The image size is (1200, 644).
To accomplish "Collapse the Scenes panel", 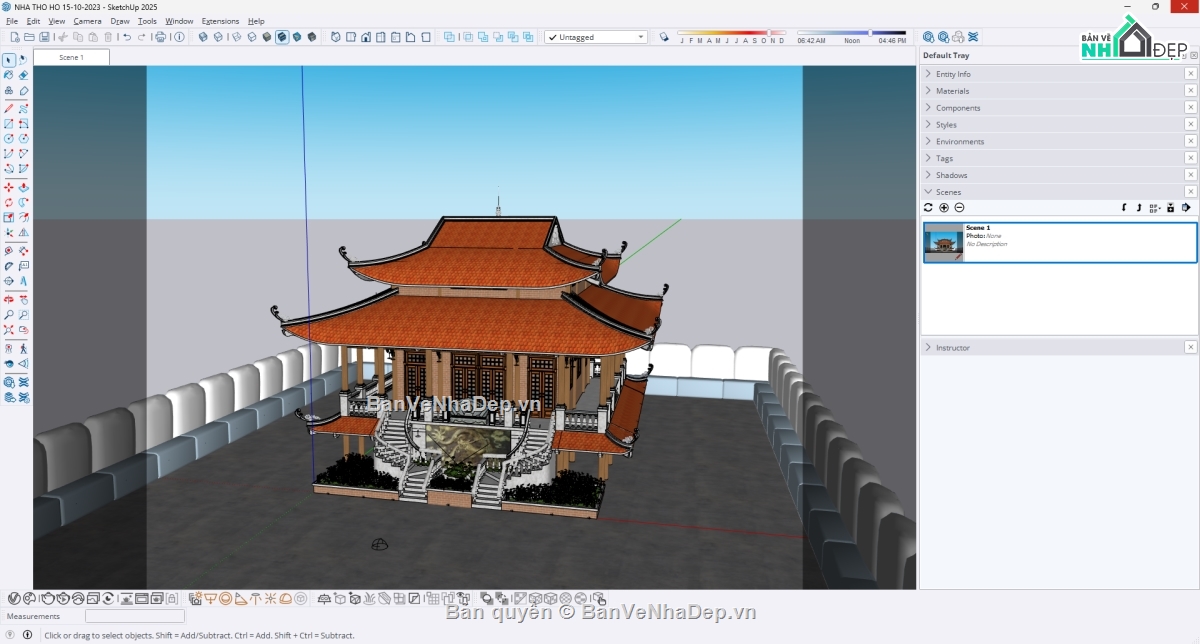I will (948, 192).
